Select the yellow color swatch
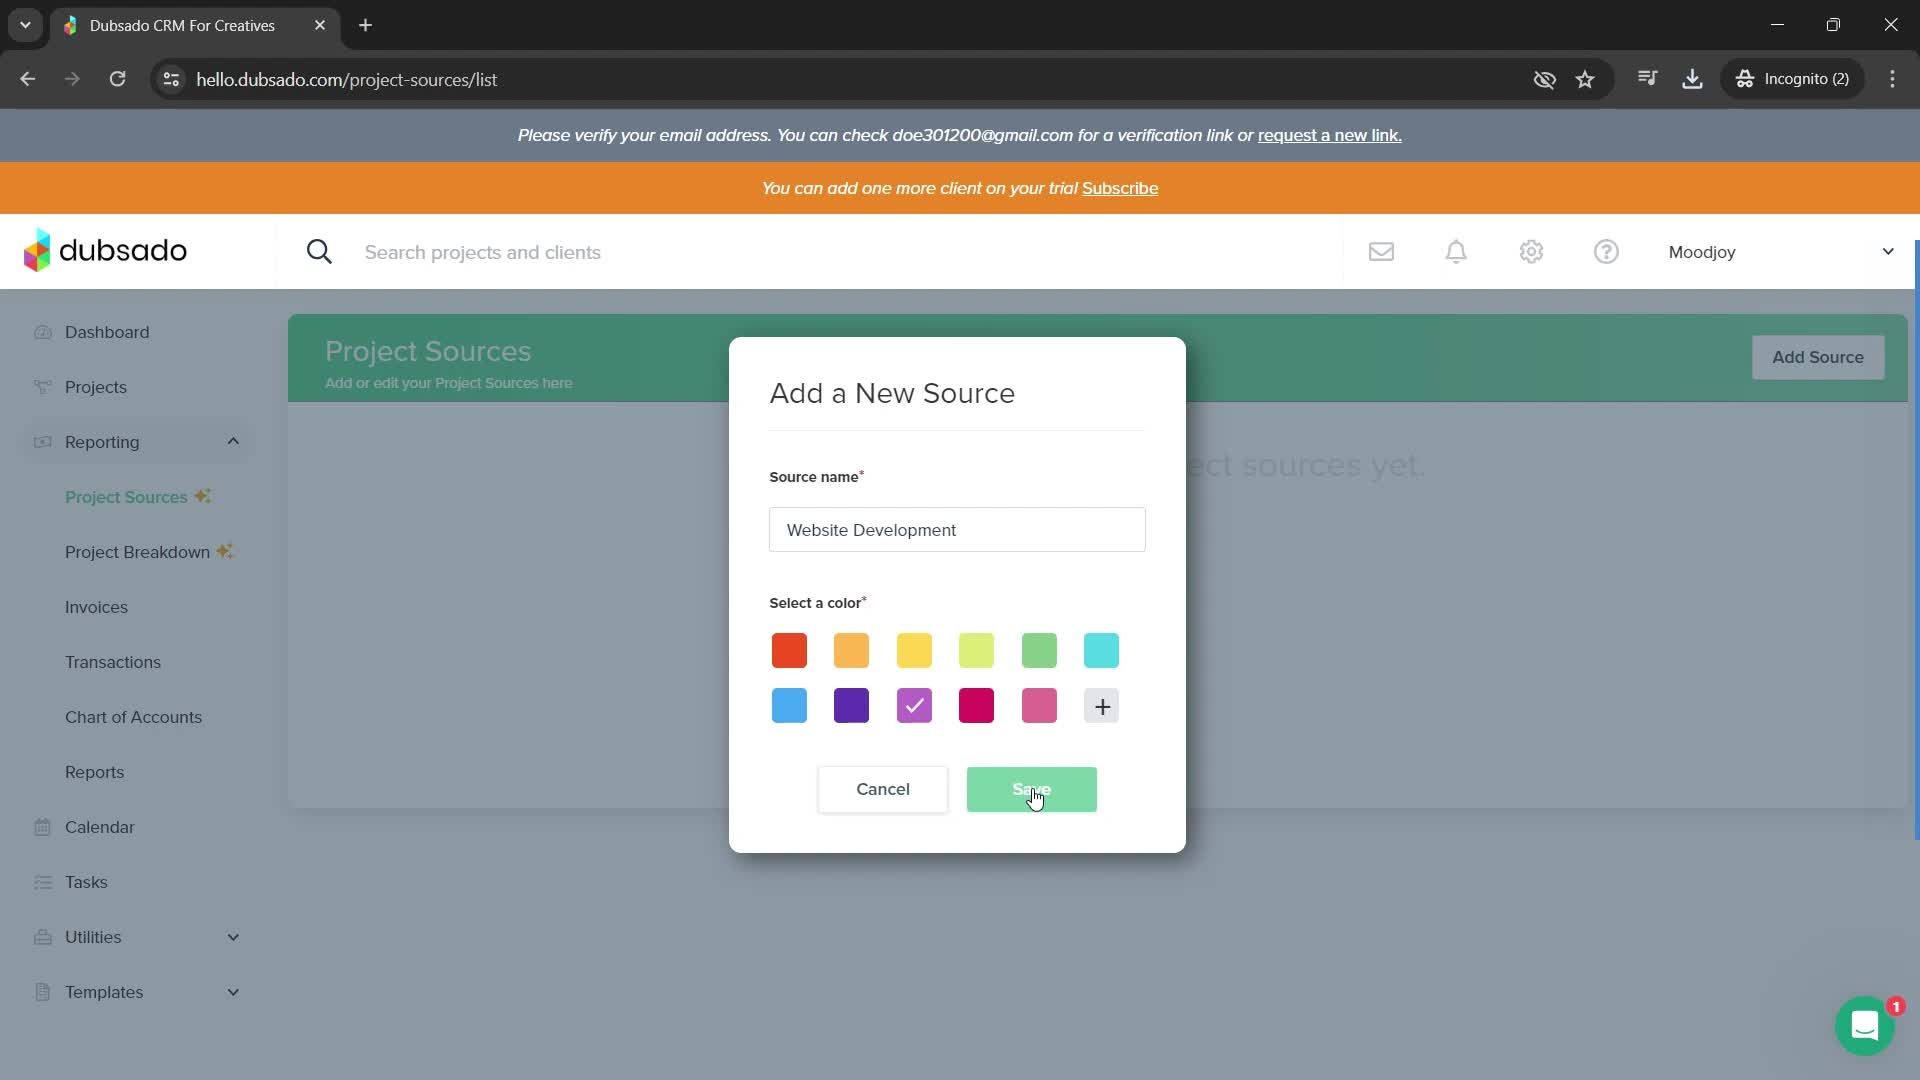1920x1080 pixels. point(914,651)
